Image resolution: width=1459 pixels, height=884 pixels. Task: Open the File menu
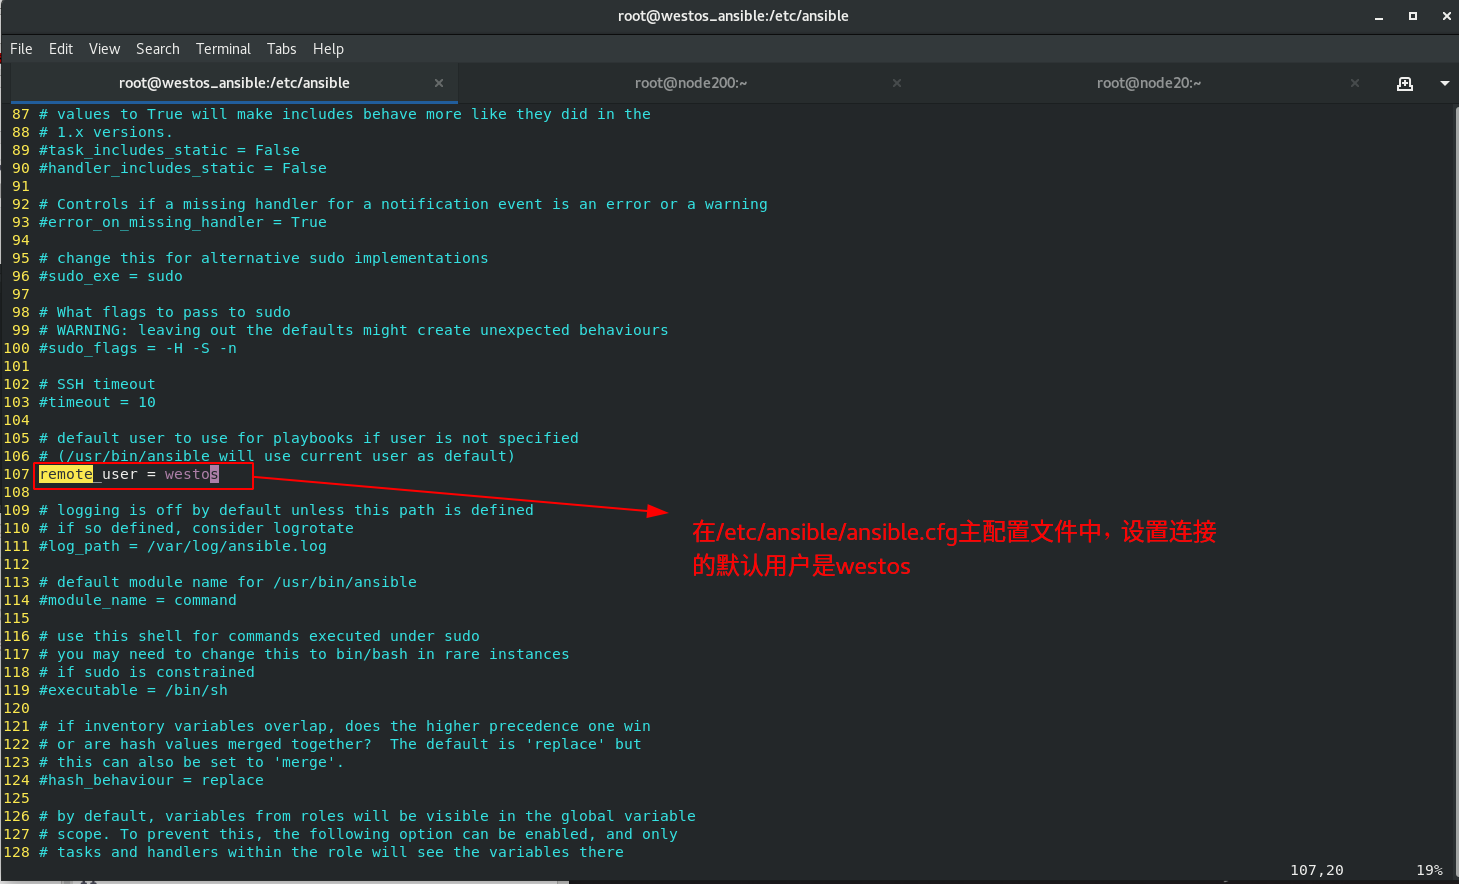(x=21, y=49)
